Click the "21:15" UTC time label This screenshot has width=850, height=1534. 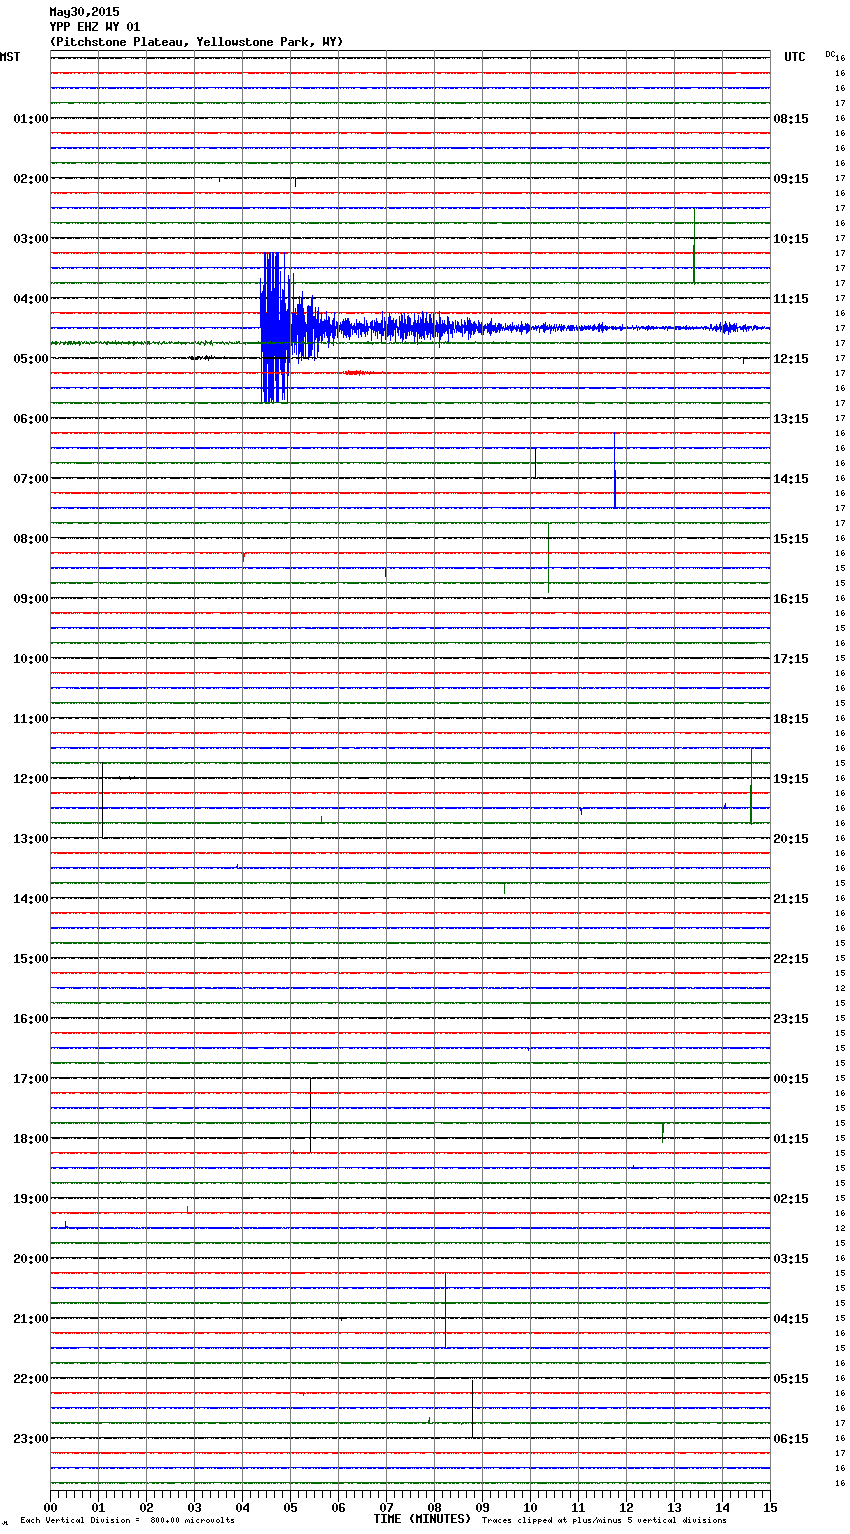tap(791, 899)
